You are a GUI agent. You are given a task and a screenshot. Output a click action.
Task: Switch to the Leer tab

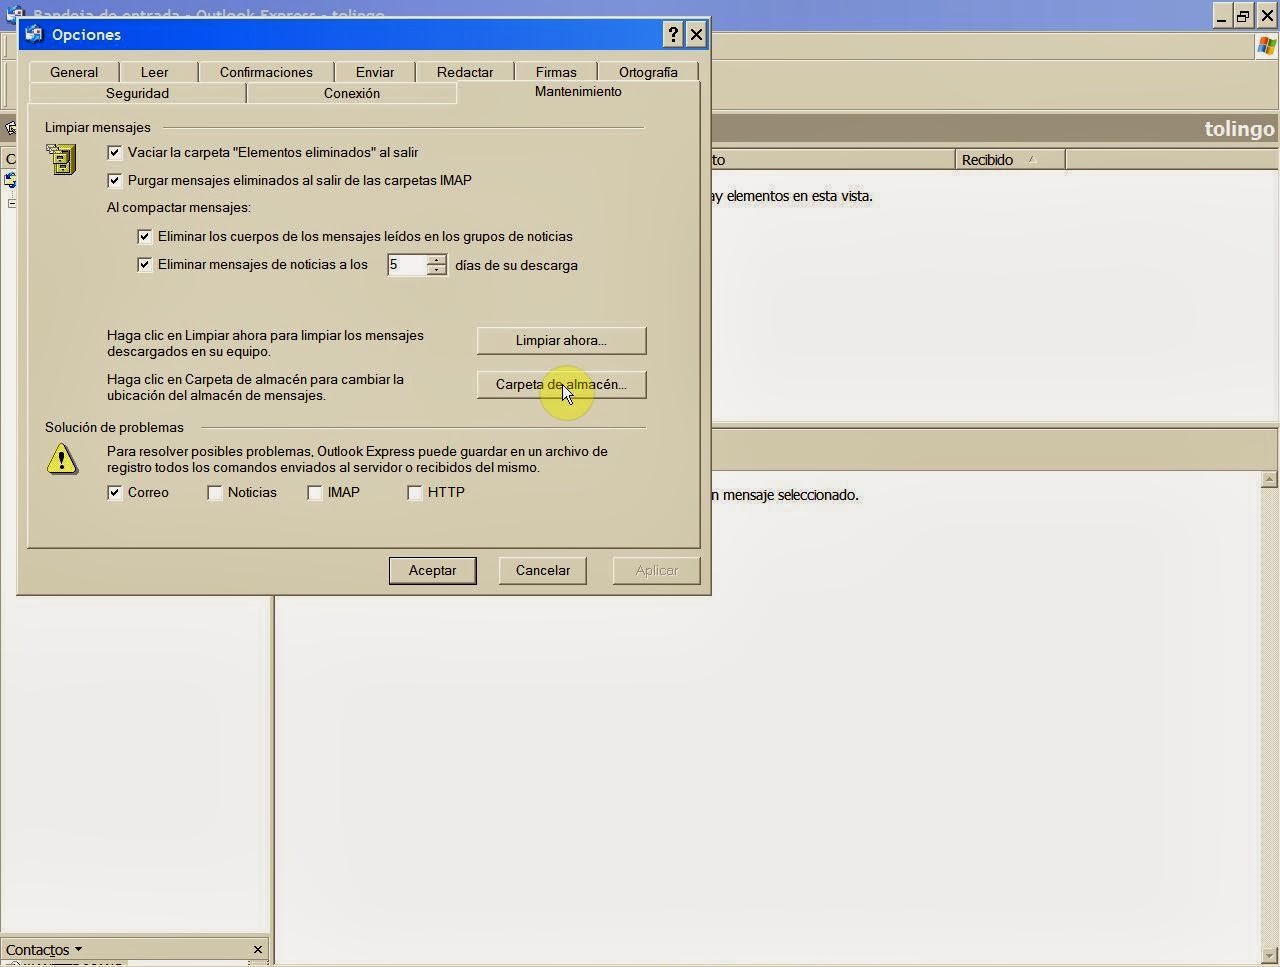tap(154, 72)
